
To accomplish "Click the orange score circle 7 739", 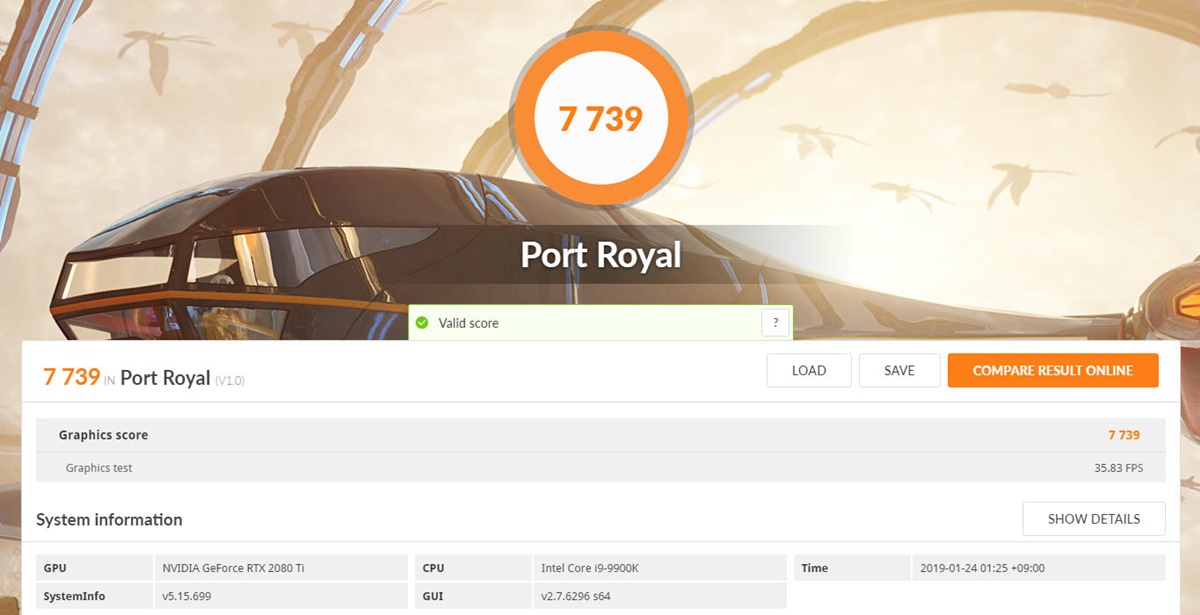I will click(600, 119).
